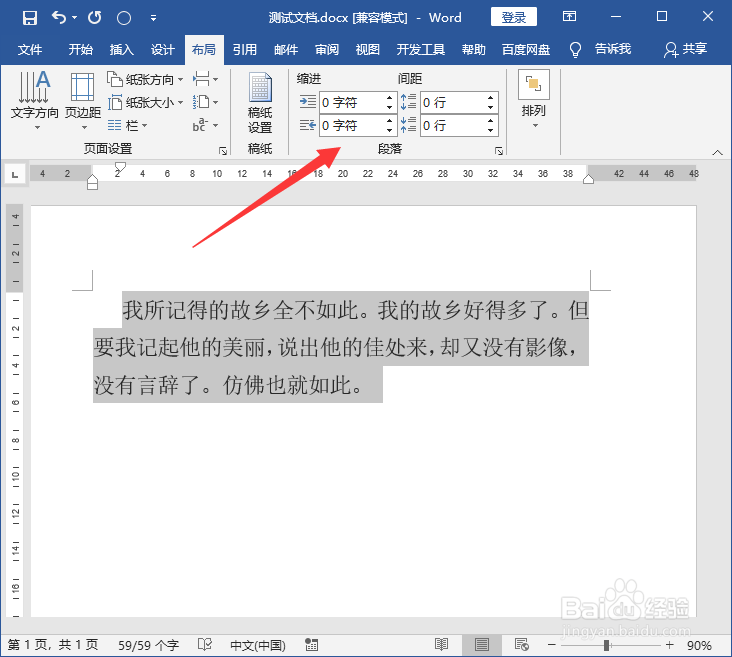Click the 稿纸设置 manuscript paper button
The image size is (732, 657).
point(260,103)
